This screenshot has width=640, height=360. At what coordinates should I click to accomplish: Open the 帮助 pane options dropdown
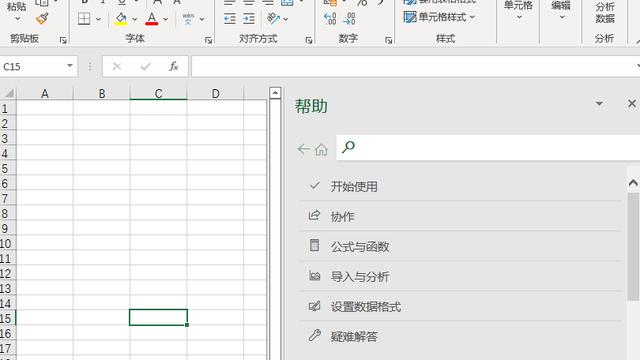point(599,104)
